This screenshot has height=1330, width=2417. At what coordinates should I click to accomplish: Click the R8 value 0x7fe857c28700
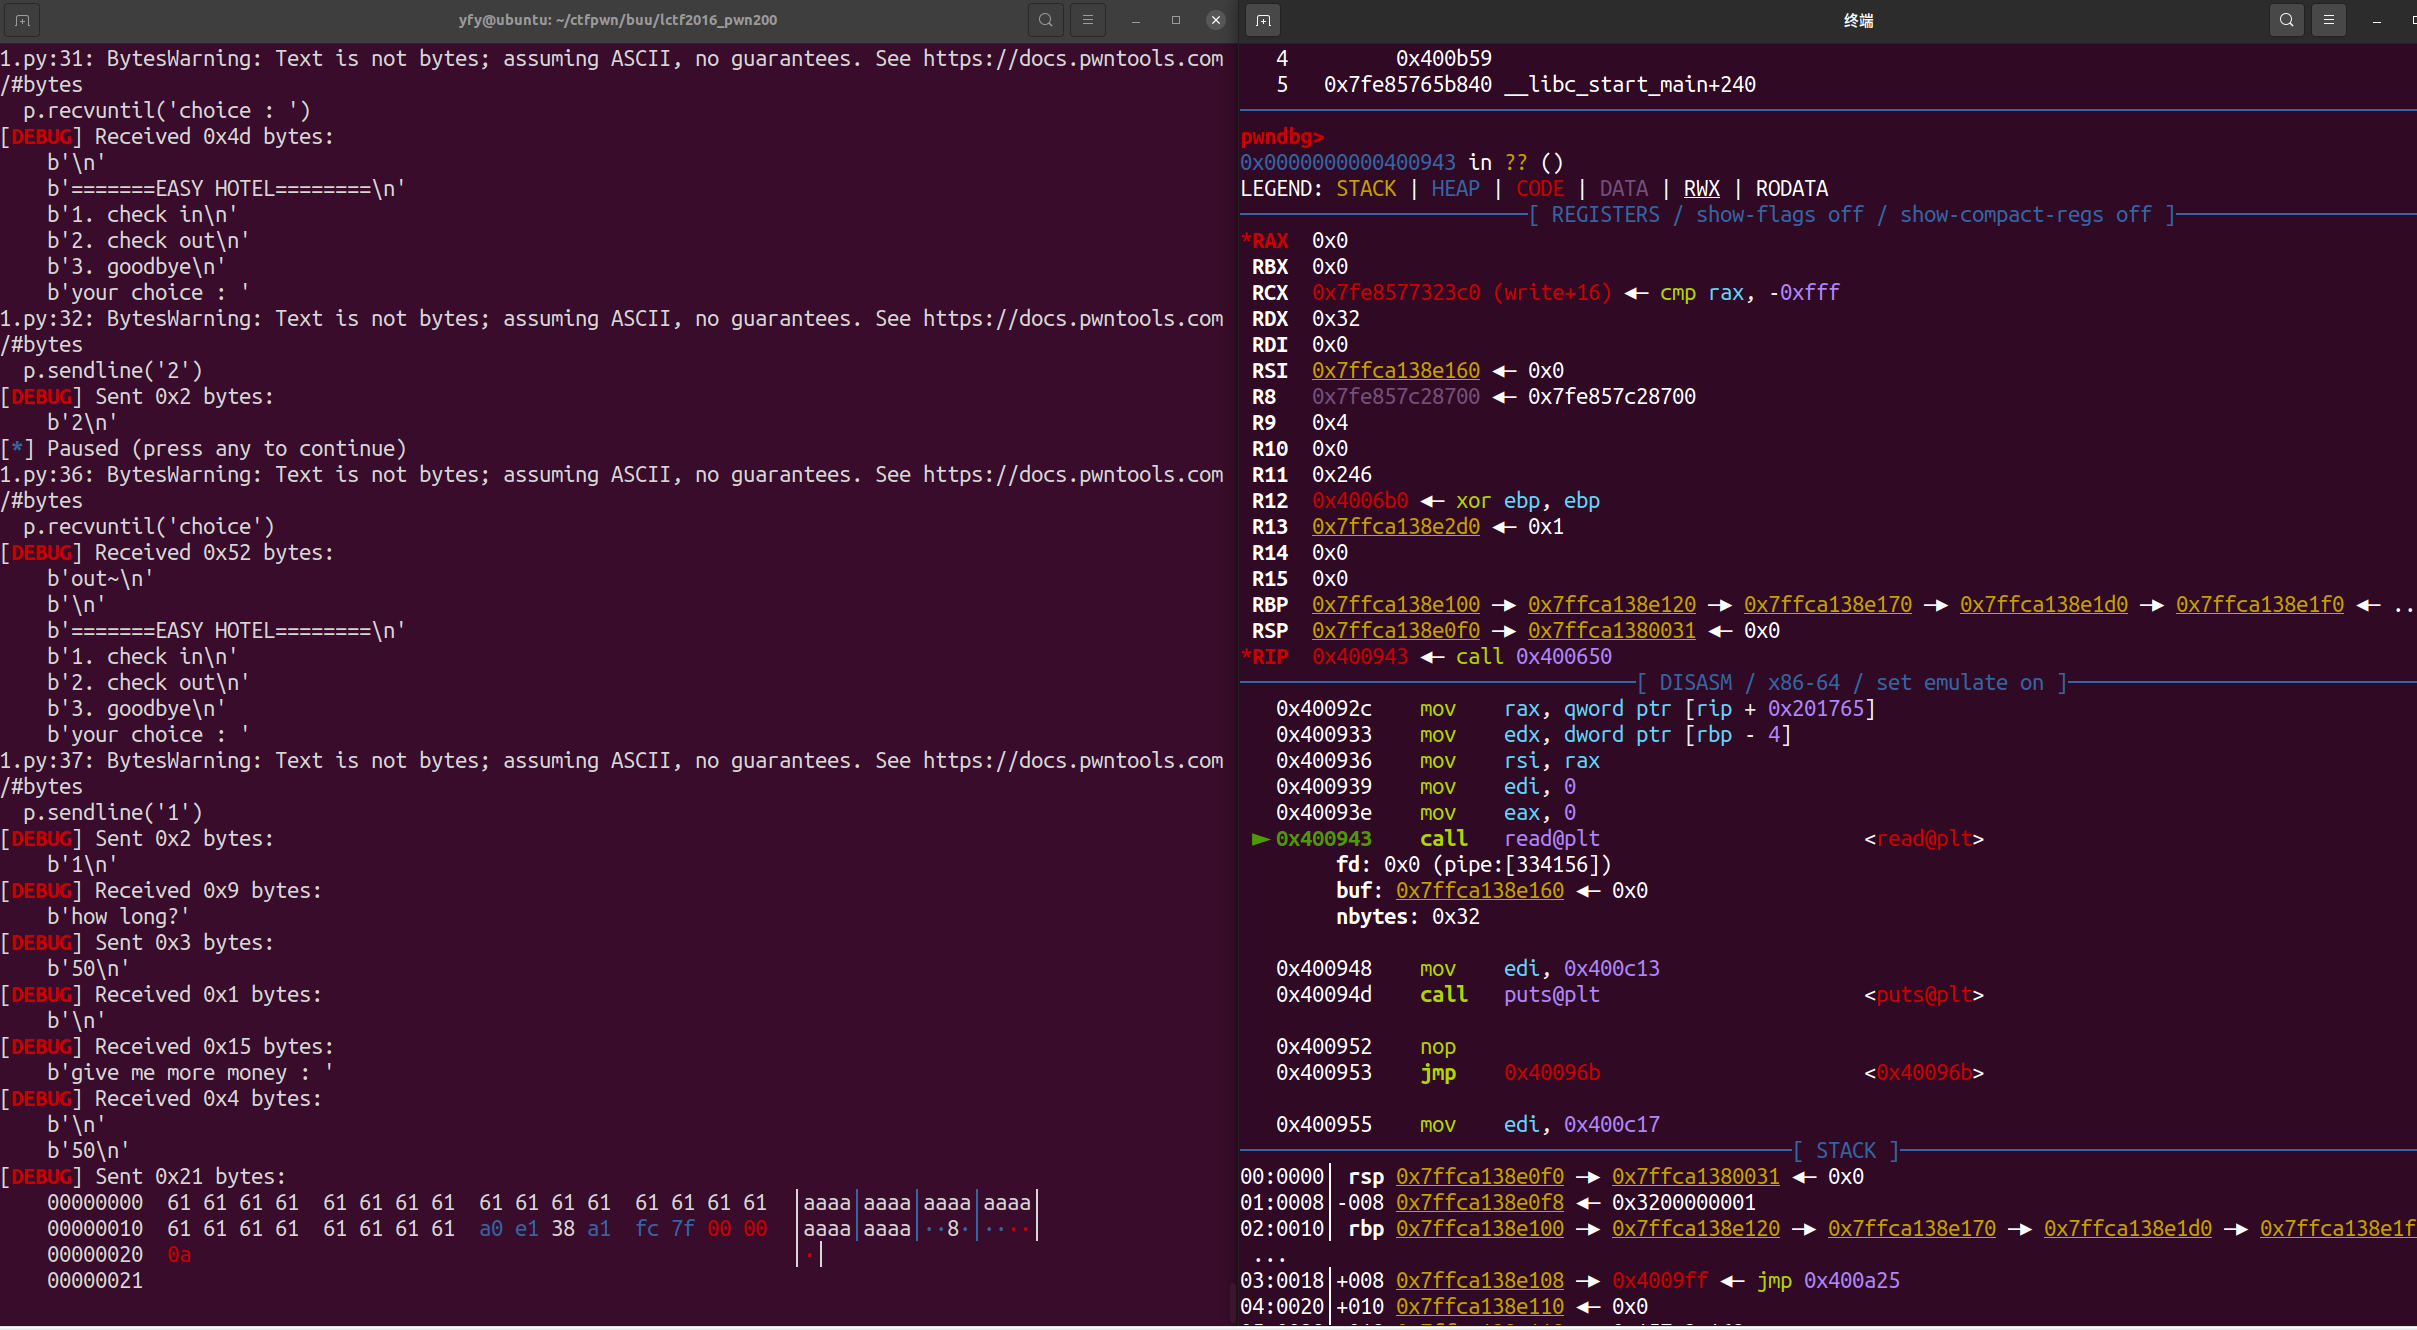point(1395,397)
